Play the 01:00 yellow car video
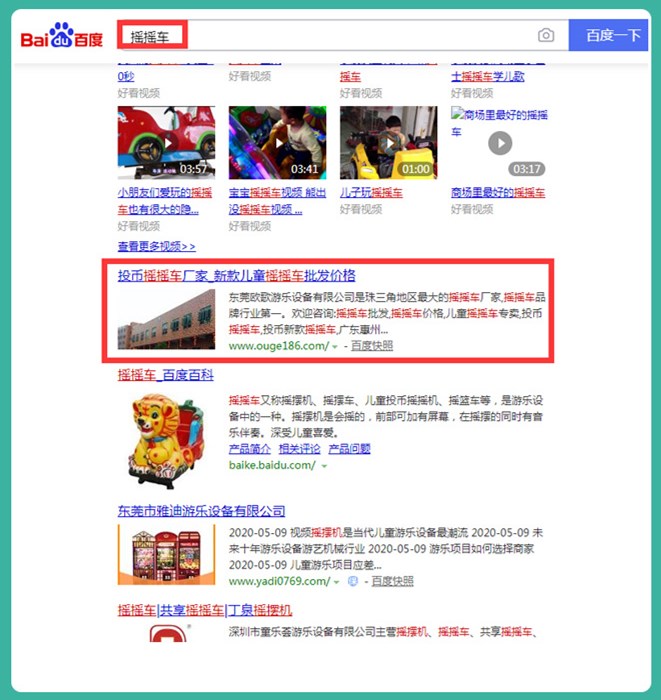Image resolution: width=661 pixels, height=700 pixels. [x=388, y=142]
